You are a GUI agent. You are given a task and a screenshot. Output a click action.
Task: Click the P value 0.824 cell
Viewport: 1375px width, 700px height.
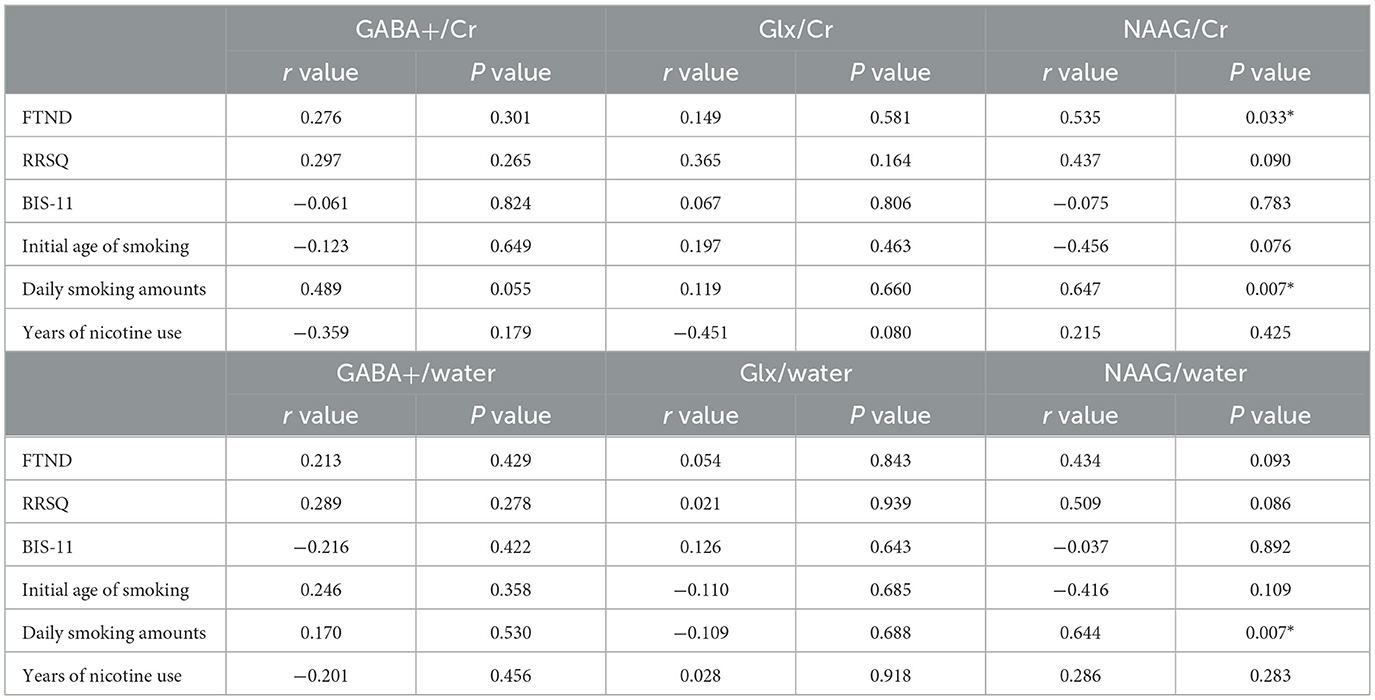[x=510, y=203]
